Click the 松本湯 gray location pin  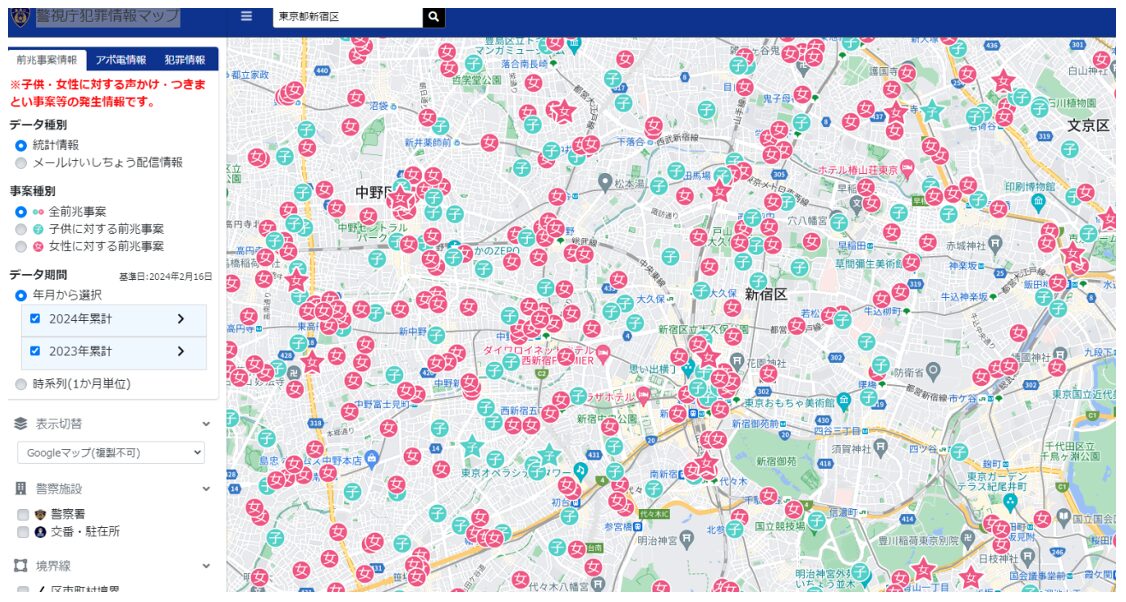point(604,182)
